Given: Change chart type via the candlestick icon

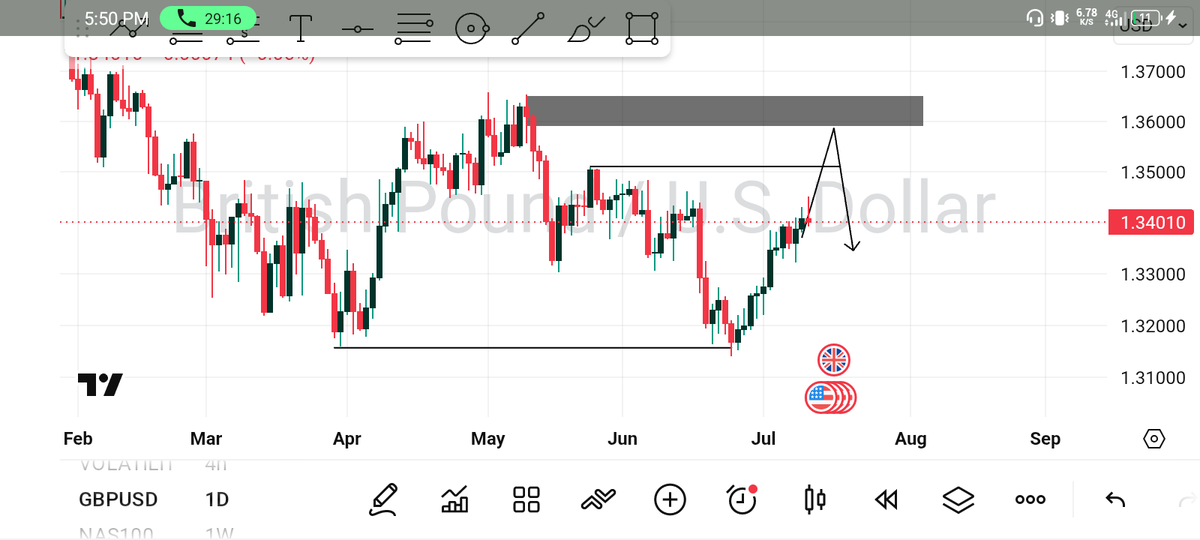Looking at the screenshot, I should (x=815, y=499).
